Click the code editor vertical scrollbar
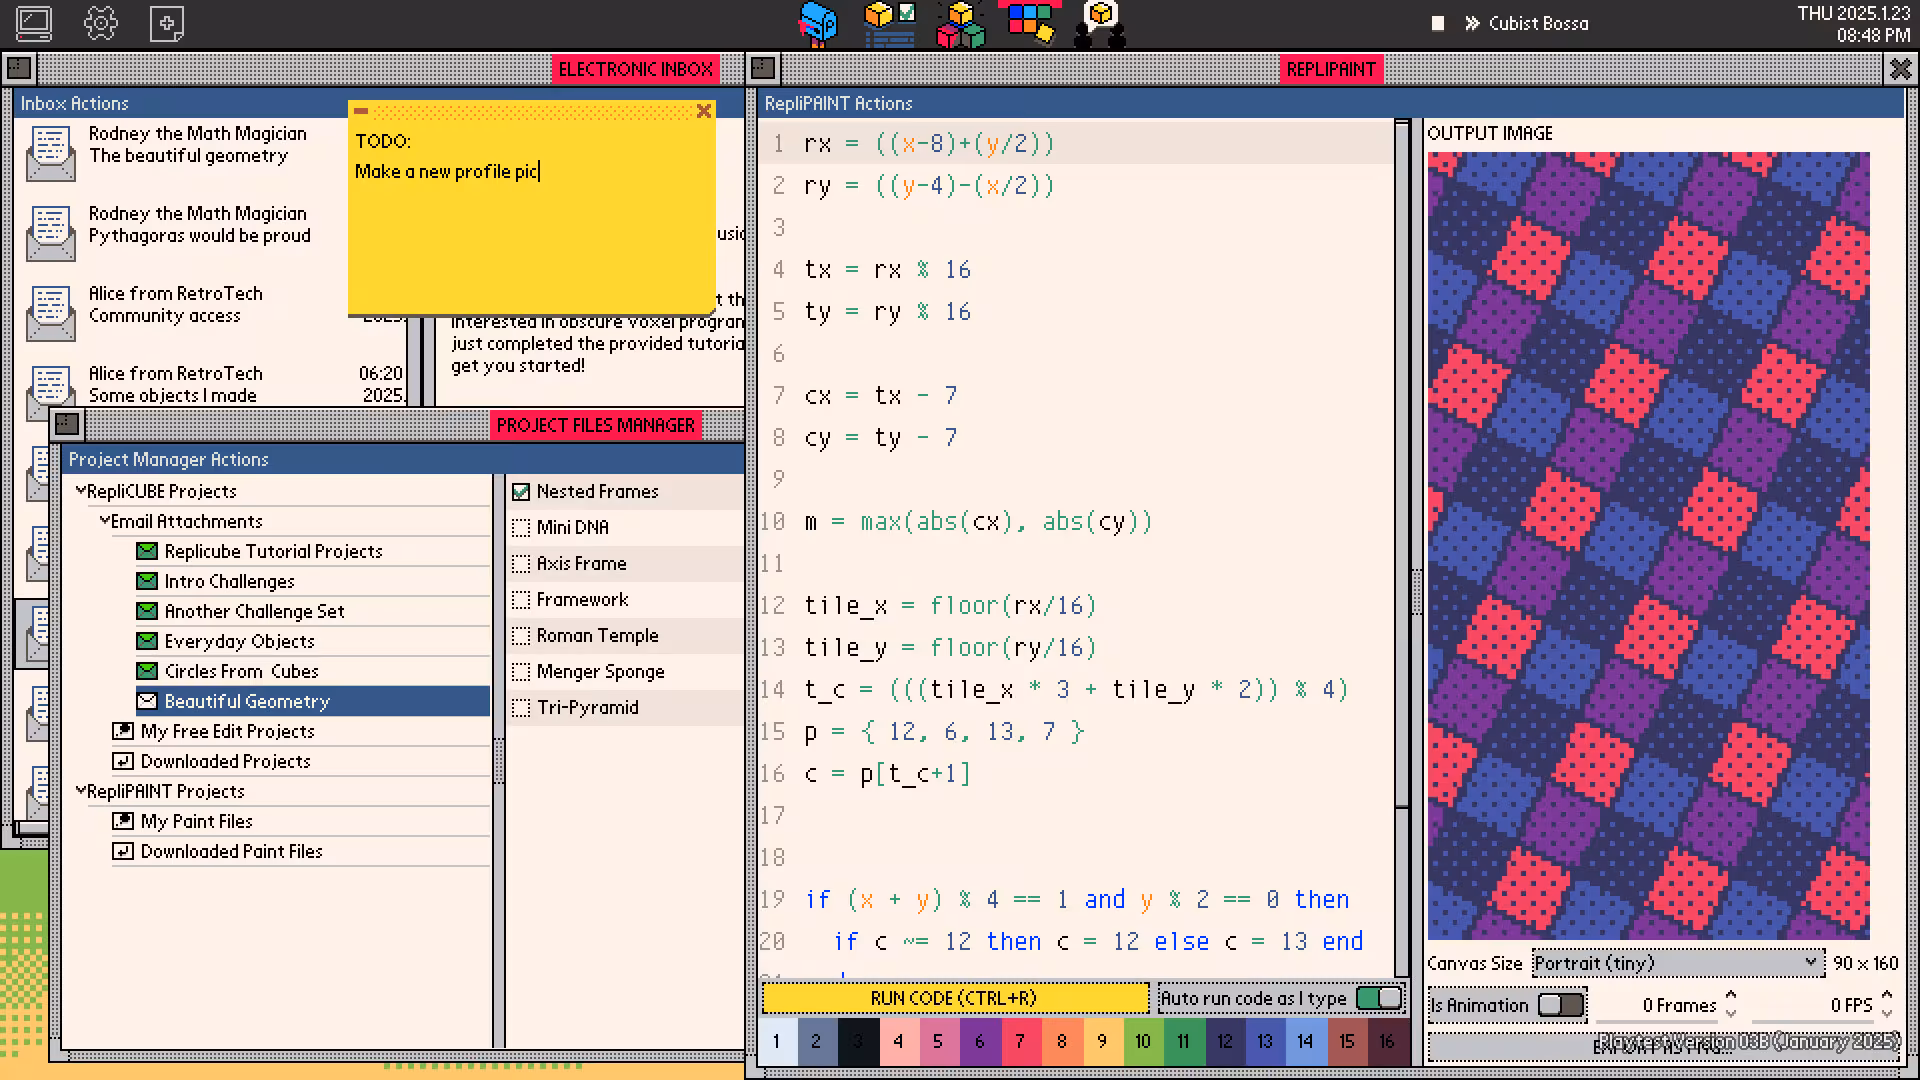The image size is (1920, 1080). click(x=1402, y=548)
